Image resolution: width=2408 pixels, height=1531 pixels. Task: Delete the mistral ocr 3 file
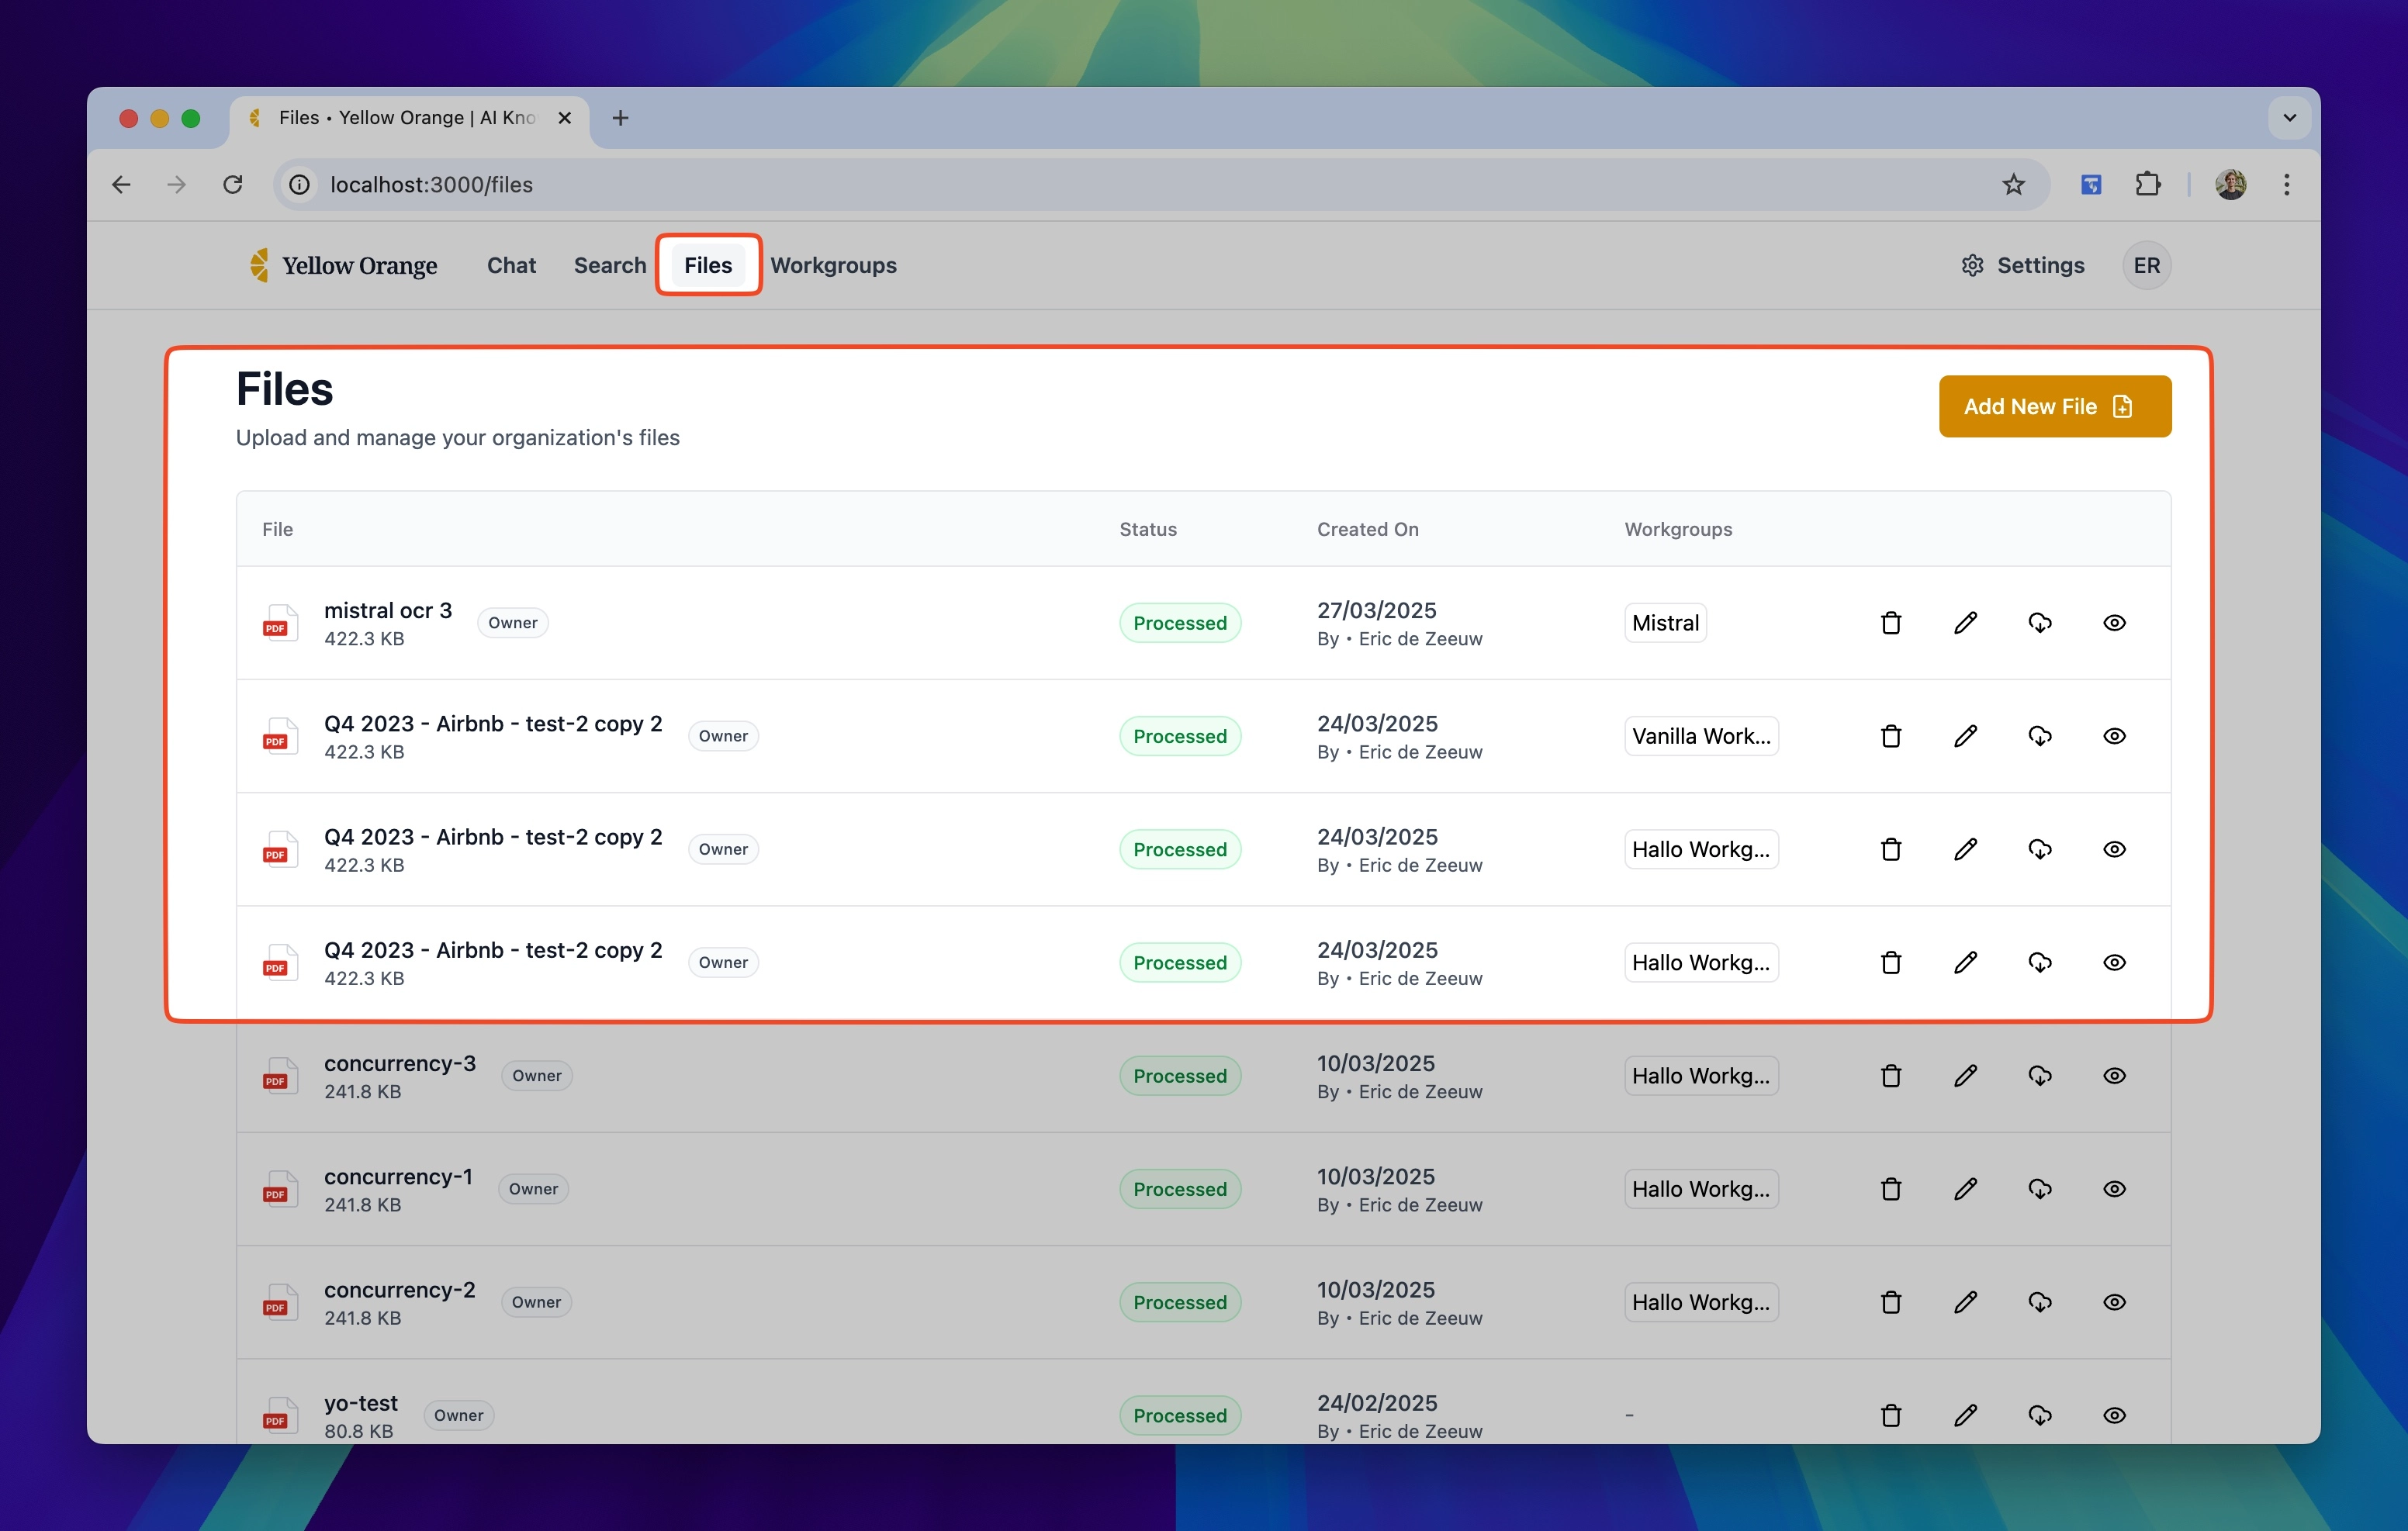click(1890, 623)
